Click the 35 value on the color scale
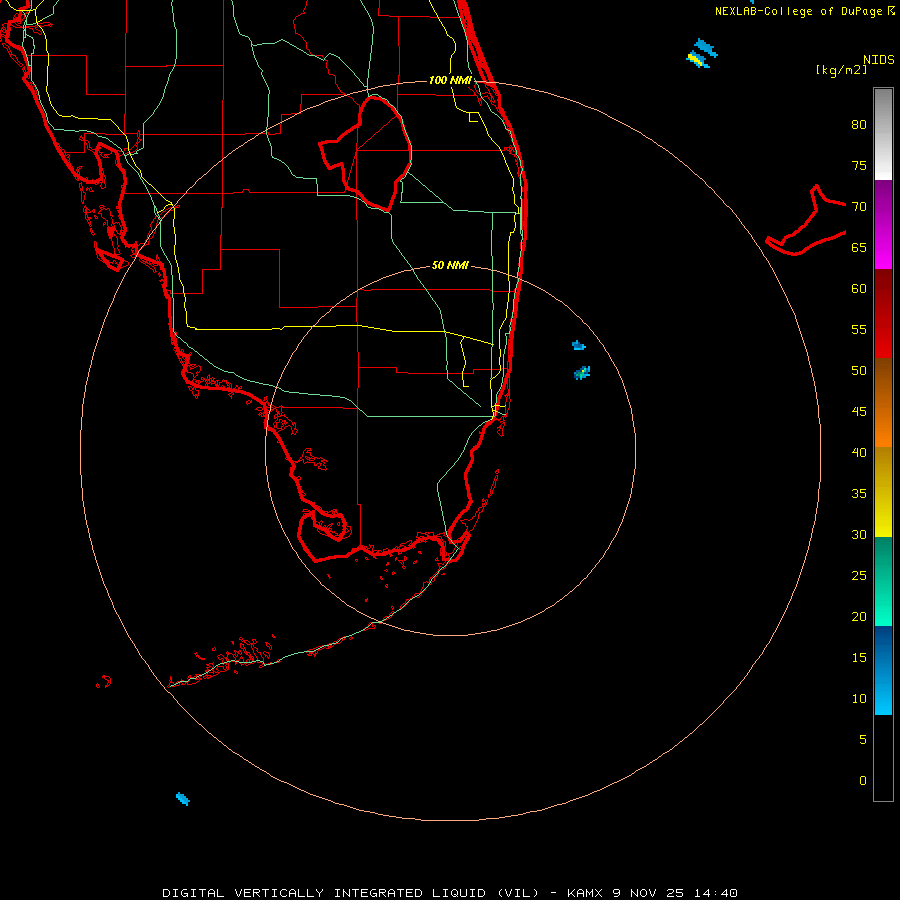900x900 pixels. 859,494
